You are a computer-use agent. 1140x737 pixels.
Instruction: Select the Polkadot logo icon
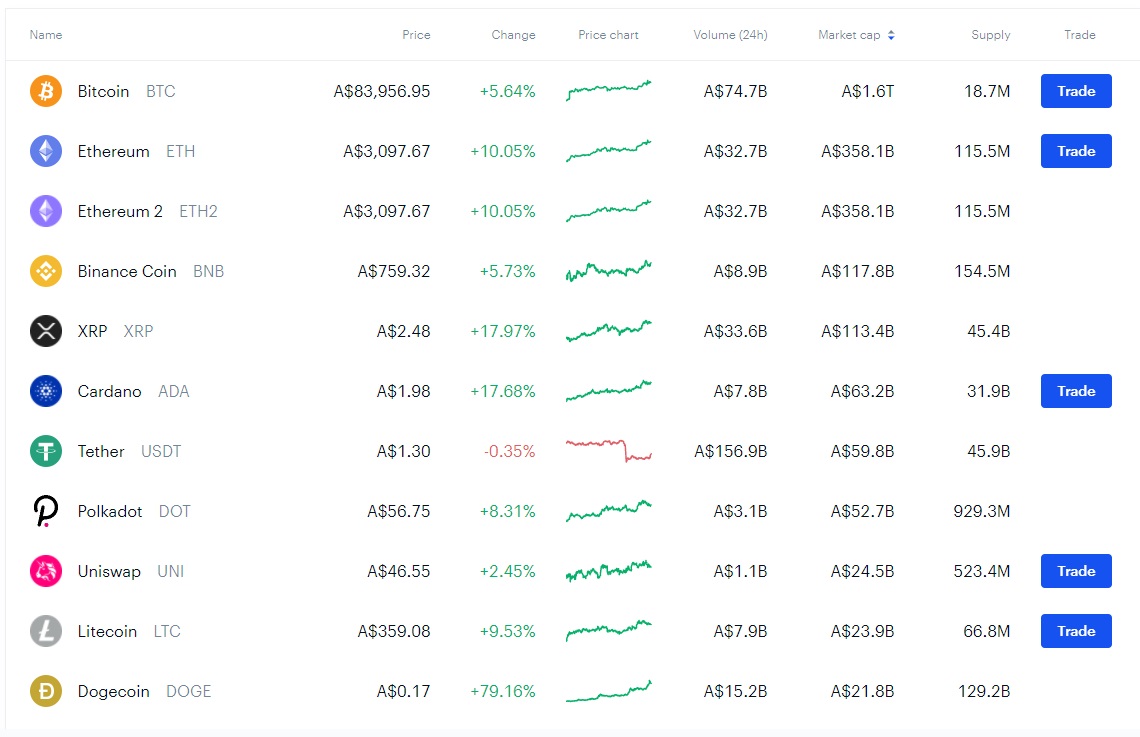(x=46, y=511)
